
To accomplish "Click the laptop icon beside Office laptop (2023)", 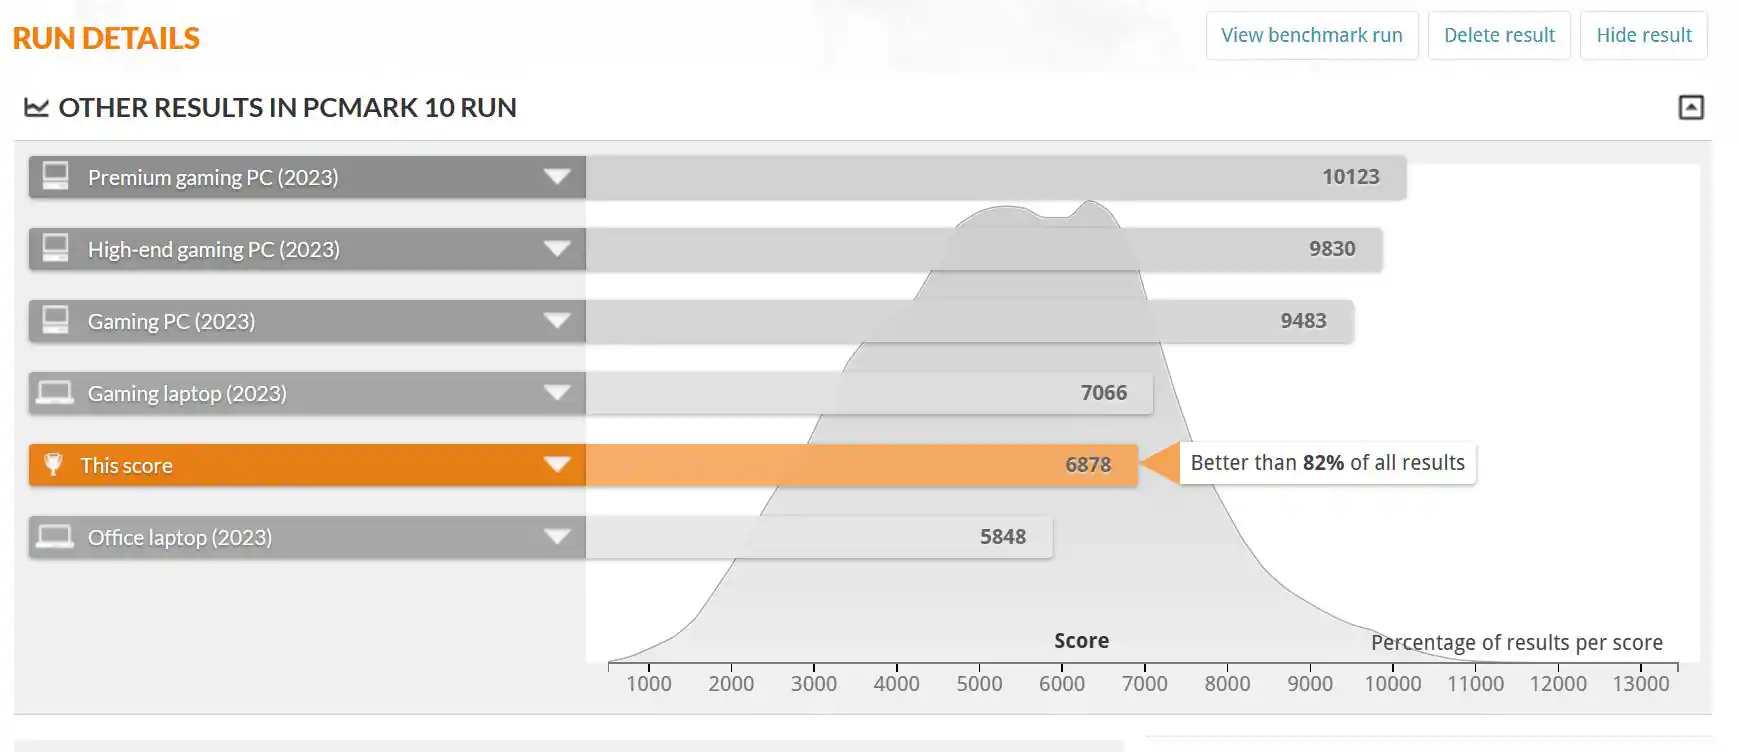I will point(55,537).
